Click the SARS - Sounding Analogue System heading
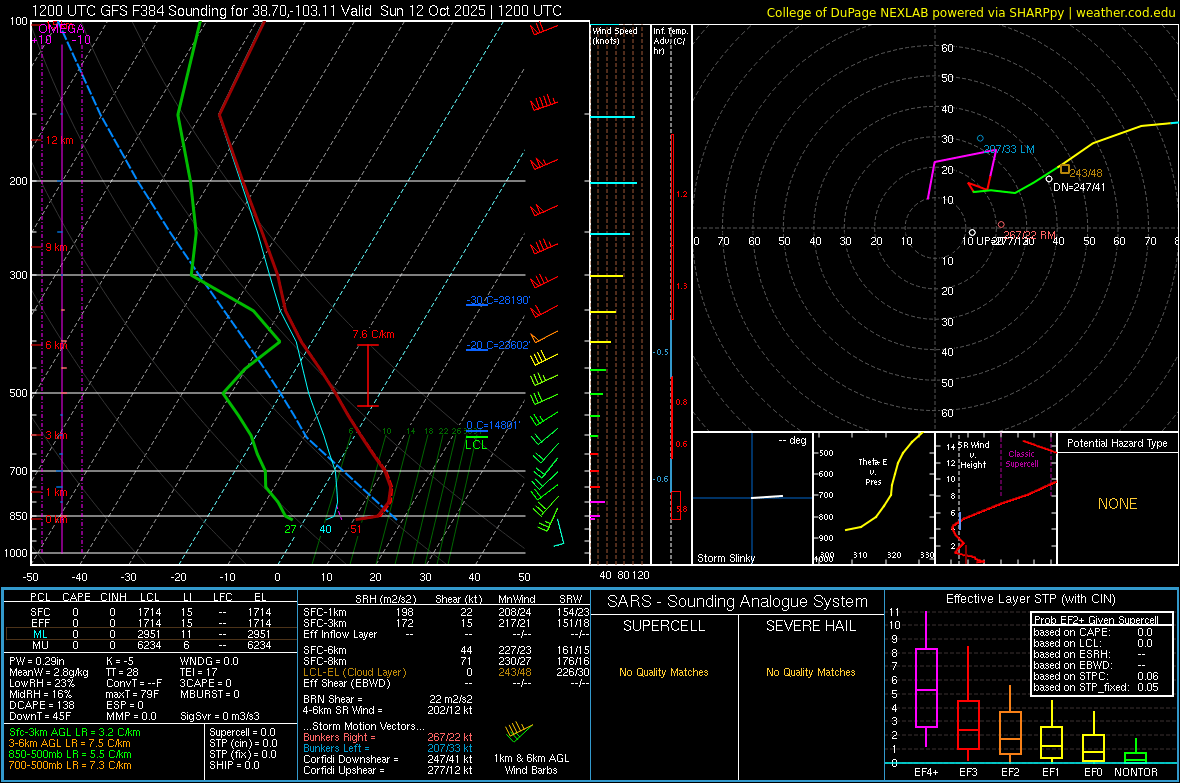Viewport: 1180px width, 783px height. point(738,601)
